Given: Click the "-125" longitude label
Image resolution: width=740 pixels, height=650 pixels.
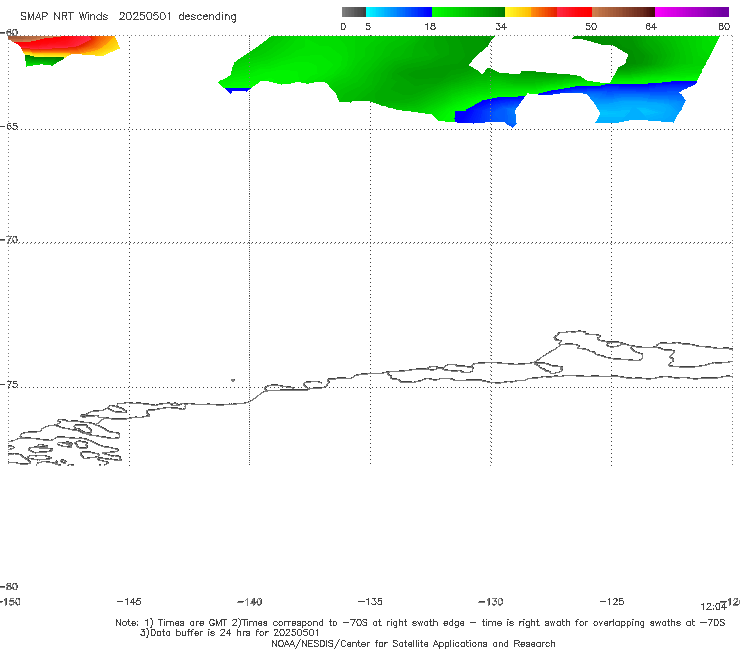Looking at the screenshot, I should [x=612, y=601].
